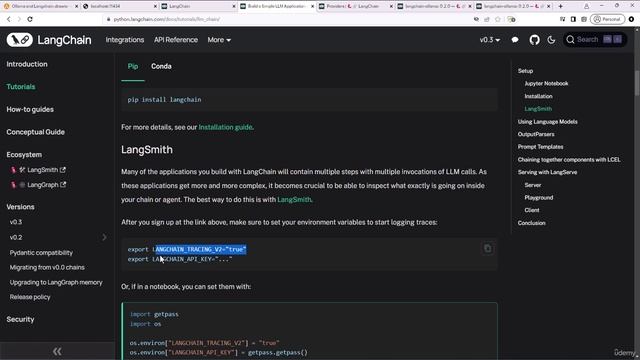Copy the export code block
The height and width of the screenshot is (360, 640).
(487, 249)
